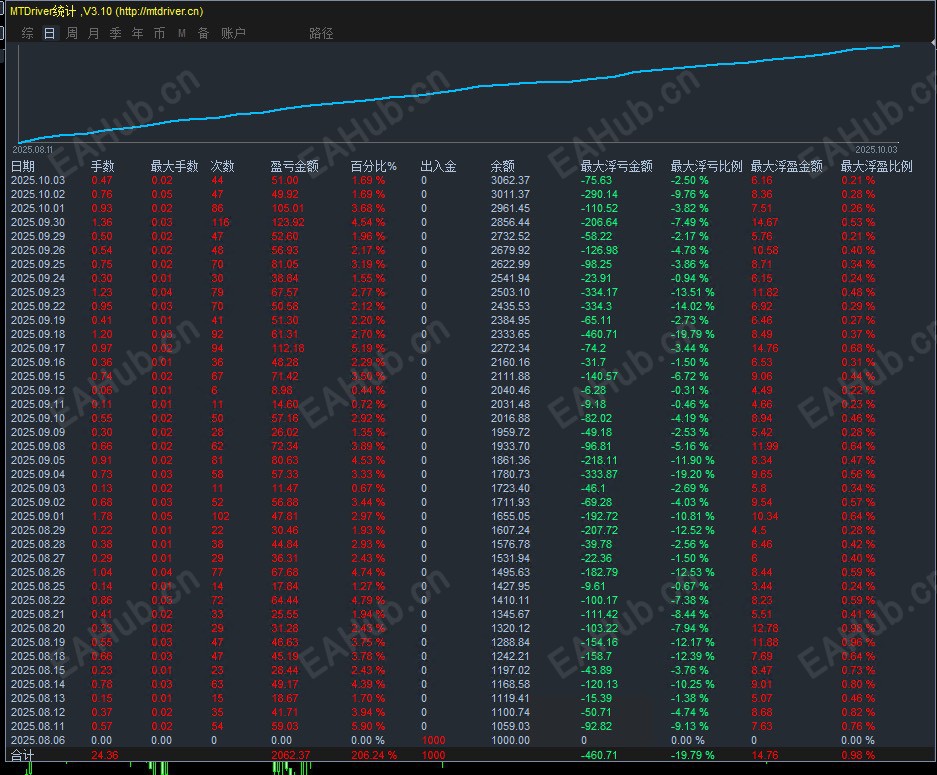Click the -14.02 % drawdown value
Image resolution: width=937 pixels, height=775 pixels.
[x=693, y=306]
